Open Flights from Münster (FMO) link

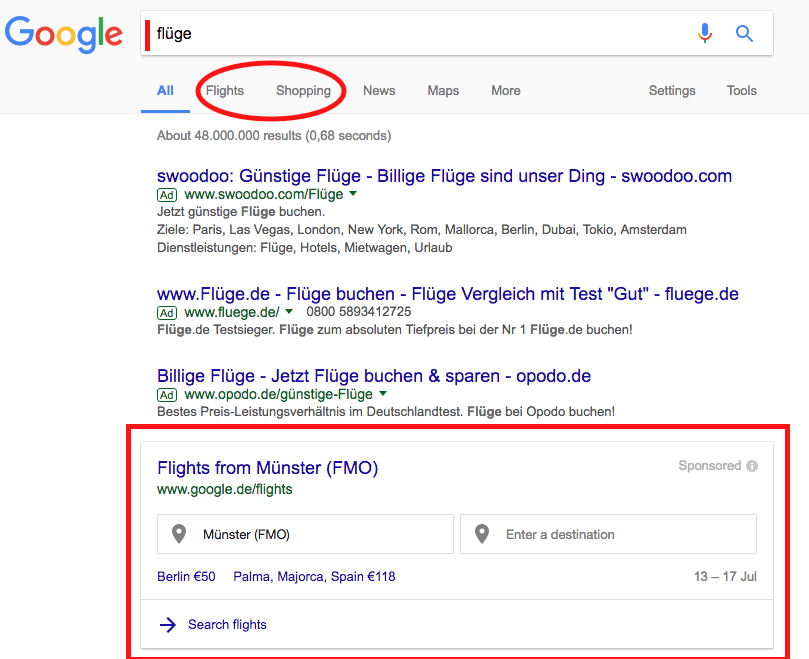[268, 468]
